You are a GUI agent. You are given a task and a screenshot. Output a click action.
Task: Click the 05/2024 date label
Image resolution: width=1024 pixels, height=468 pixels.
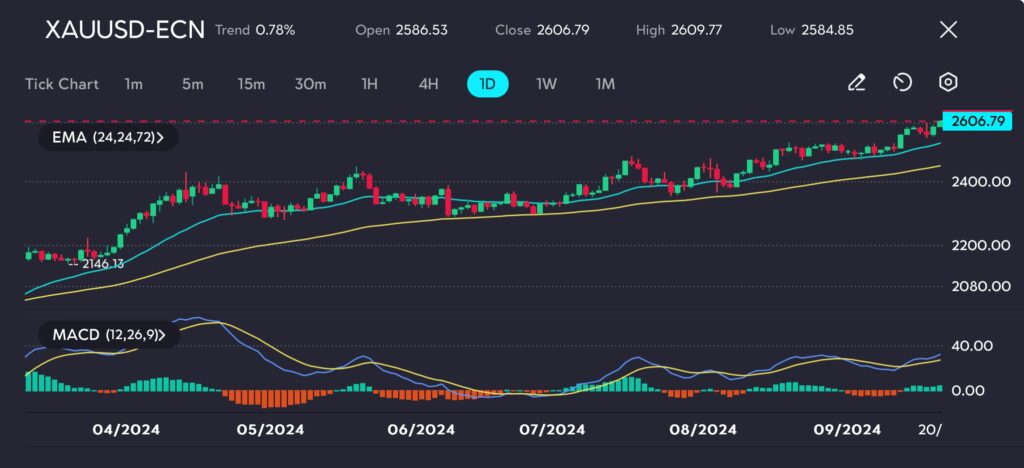[271, 430]
